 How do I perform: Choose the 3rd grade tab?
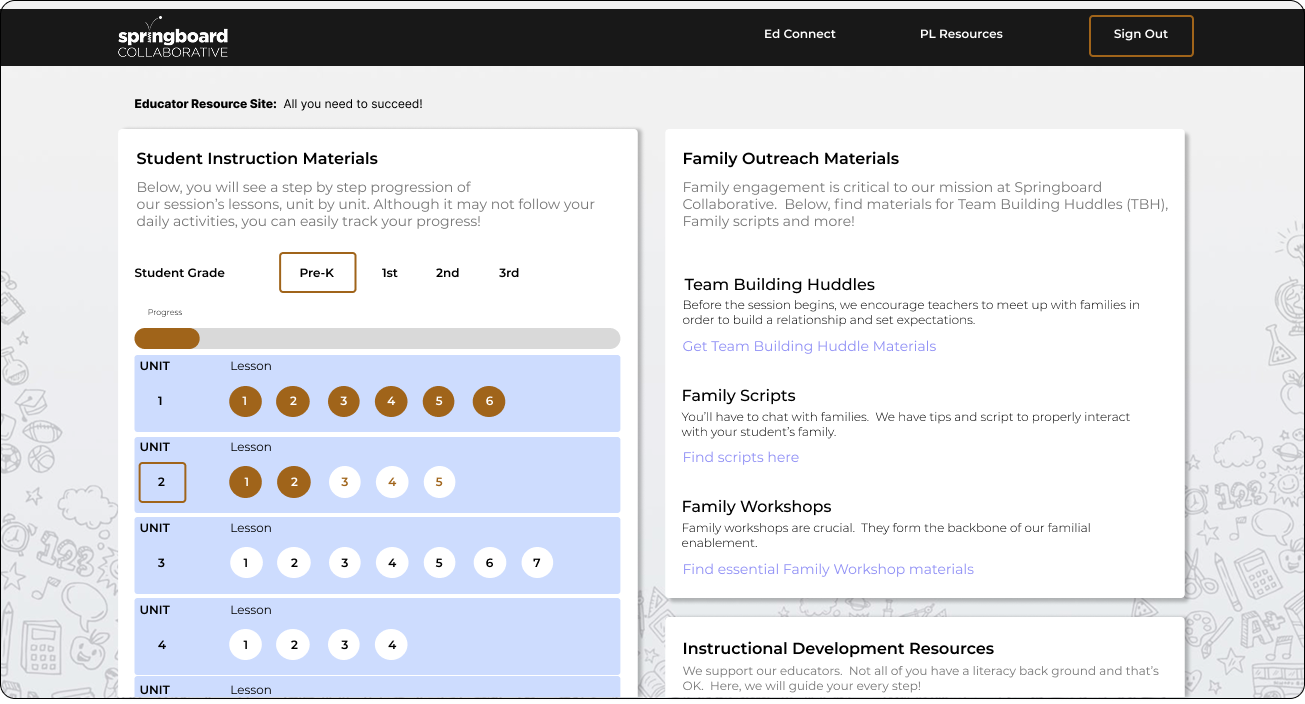click(x=509, y=273)
